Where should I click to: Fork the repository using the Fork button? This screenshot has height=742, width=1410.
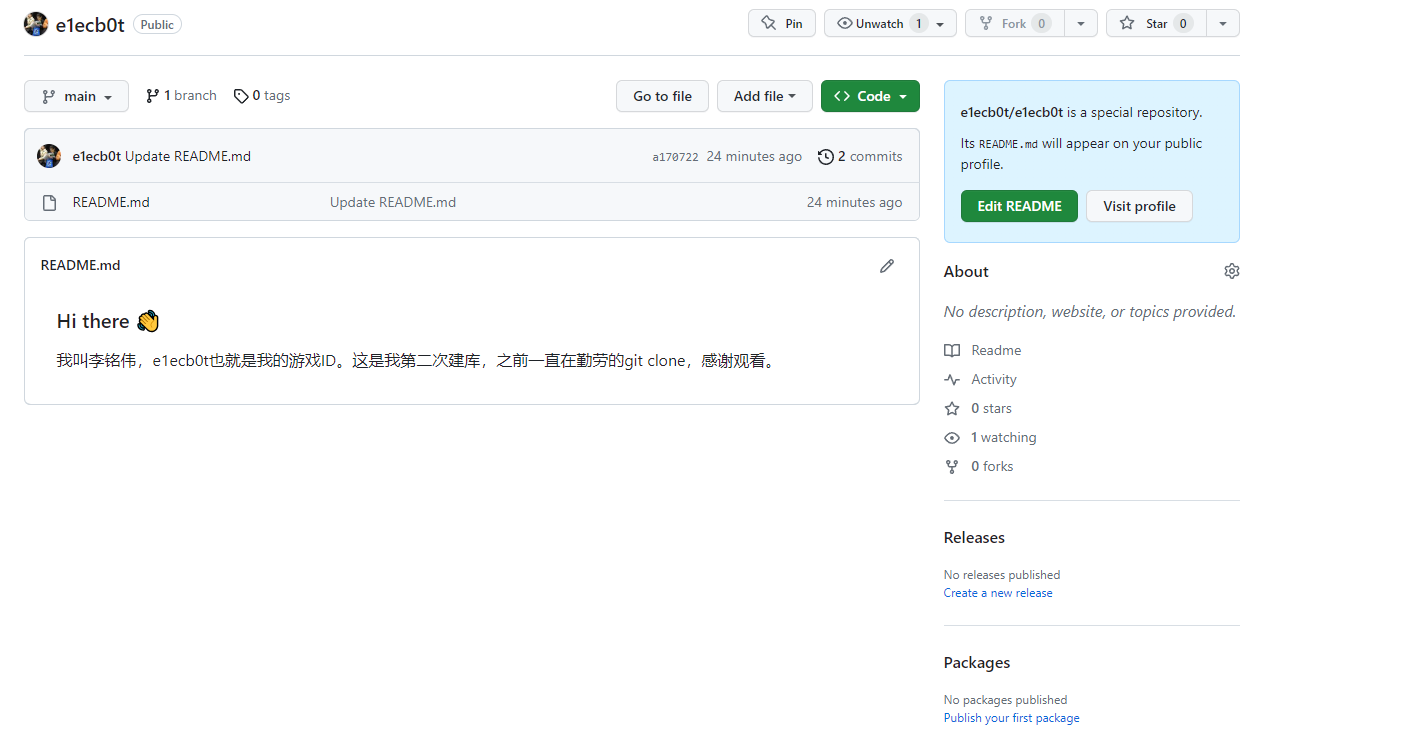tap(1015, 23)
